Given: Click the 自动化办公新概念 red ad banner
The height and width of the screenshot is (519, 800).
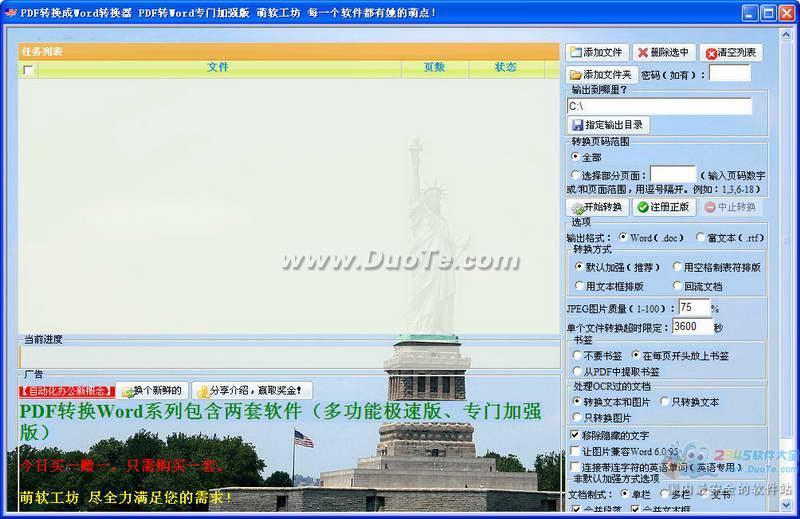Looking at the screenshot, I should click(x=67, y=391).
